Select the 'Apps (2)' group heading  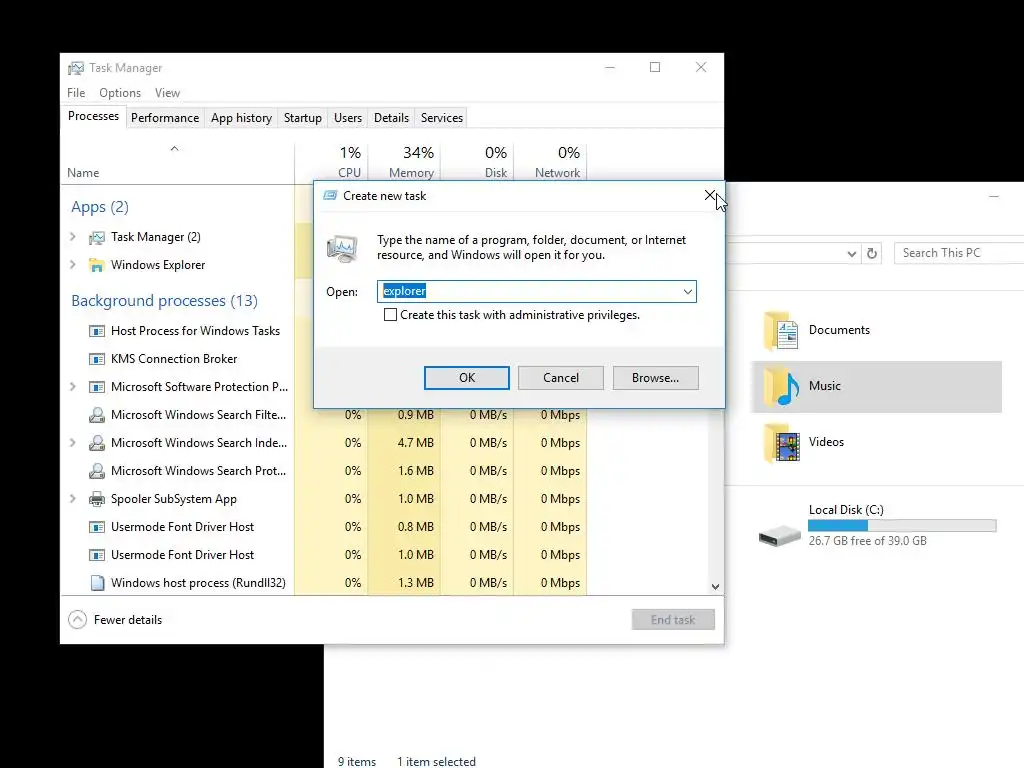click(x=100, y=207)
